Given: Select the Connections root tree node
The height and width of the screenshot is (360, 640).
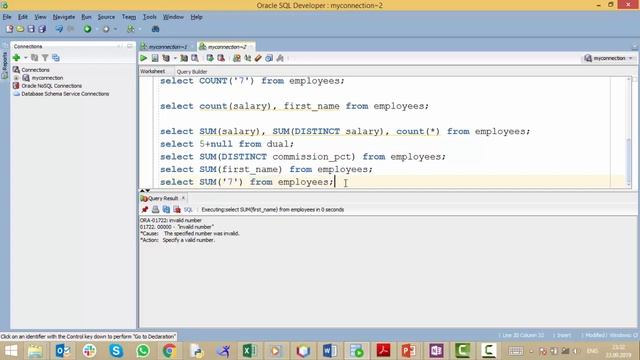Looking at the screenshot, I should click(35, 70).
